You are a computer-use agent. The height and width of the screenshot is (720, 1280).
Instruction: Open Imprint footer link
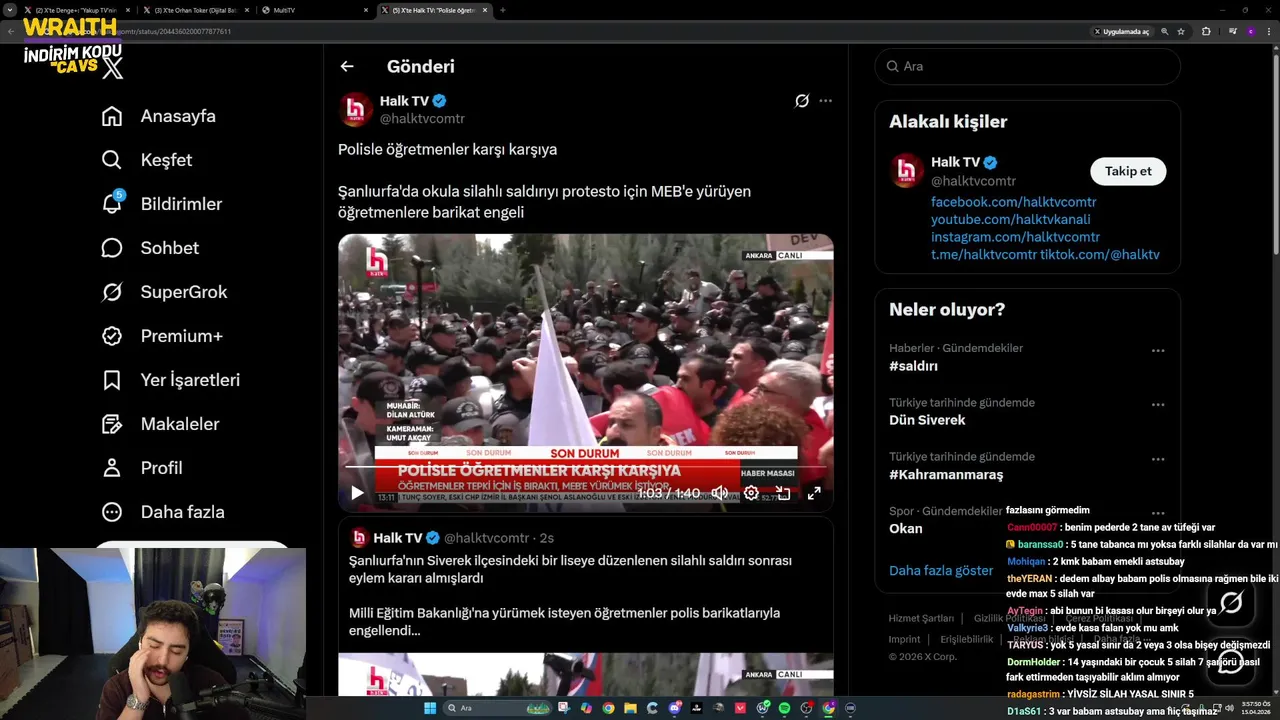[x=904, y=639]
